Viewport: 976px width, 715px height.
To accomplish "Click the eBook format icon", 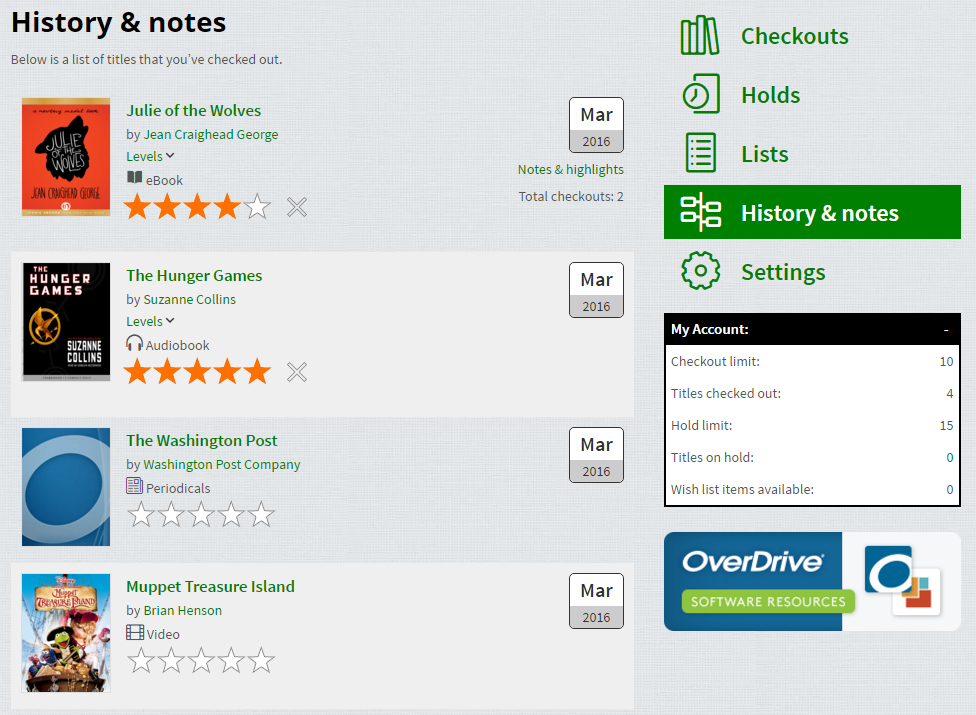I will pyautogui.click(x=134, y=178).
